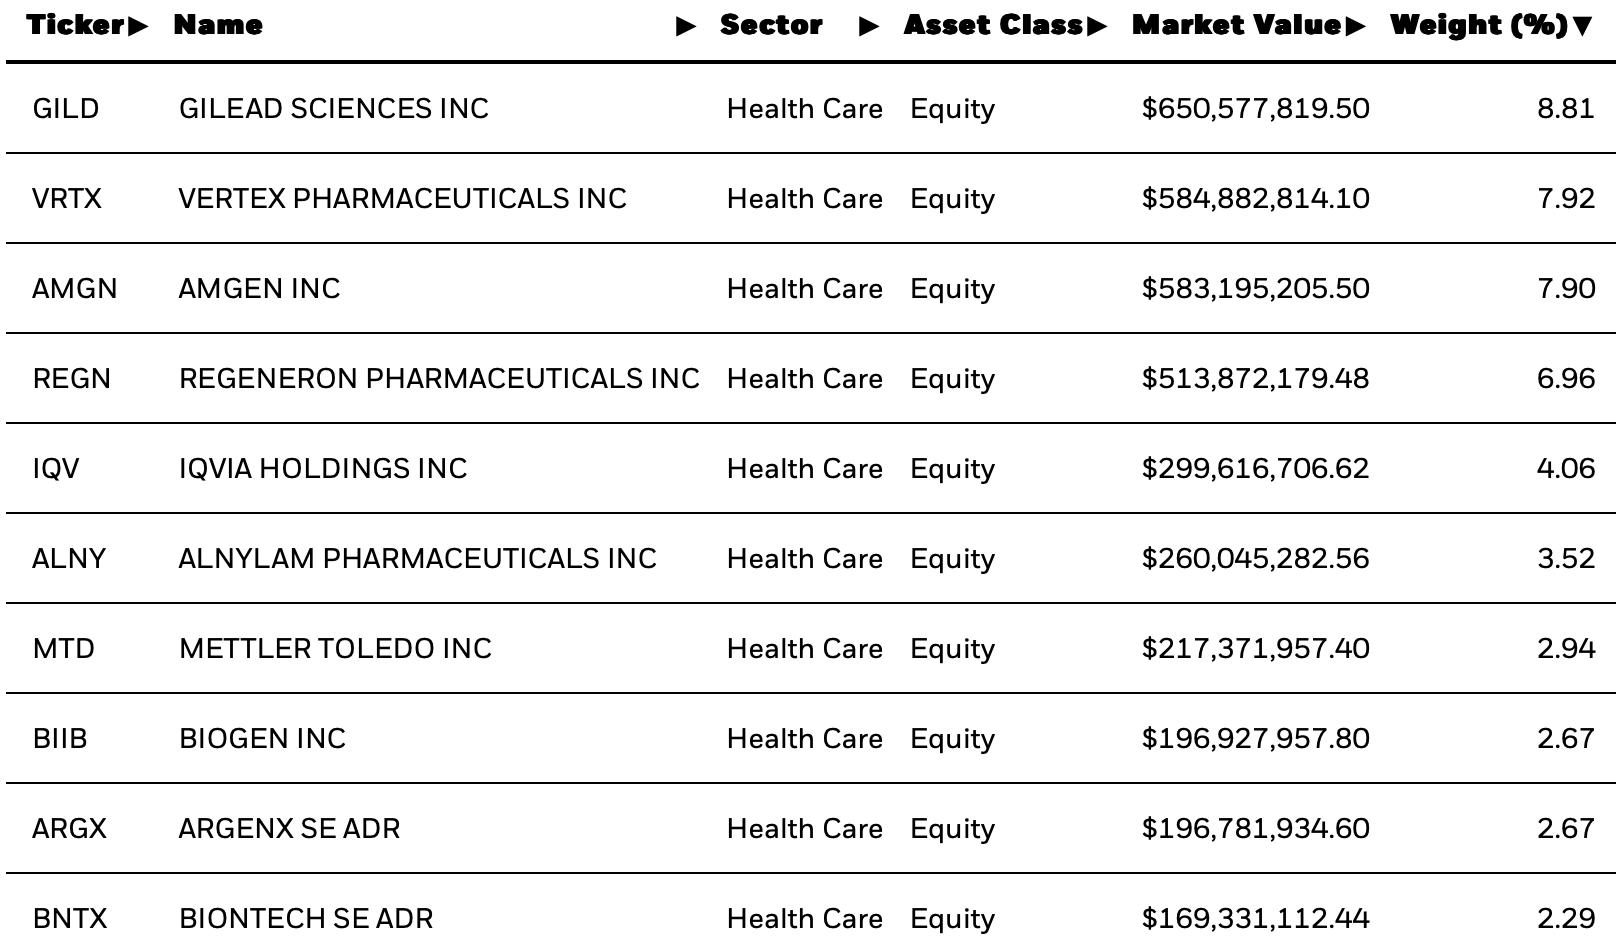
Task: Sort by Market Value arrow
Action: coord(1355,26)
